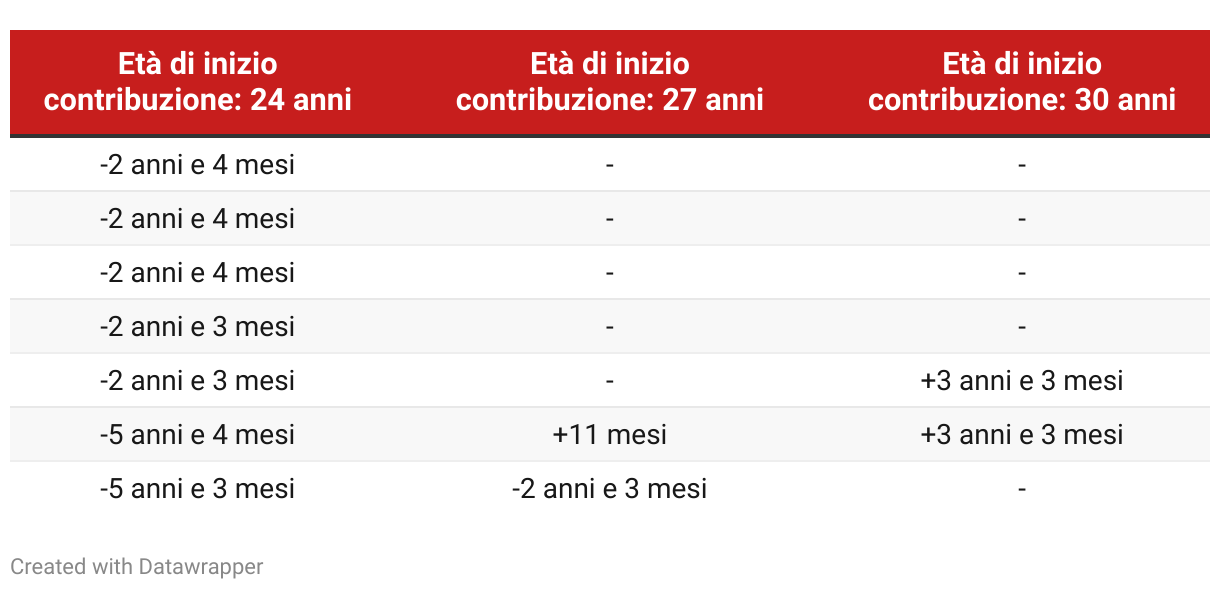Open the 'Created with Datawrapper' link

[137, 567]
